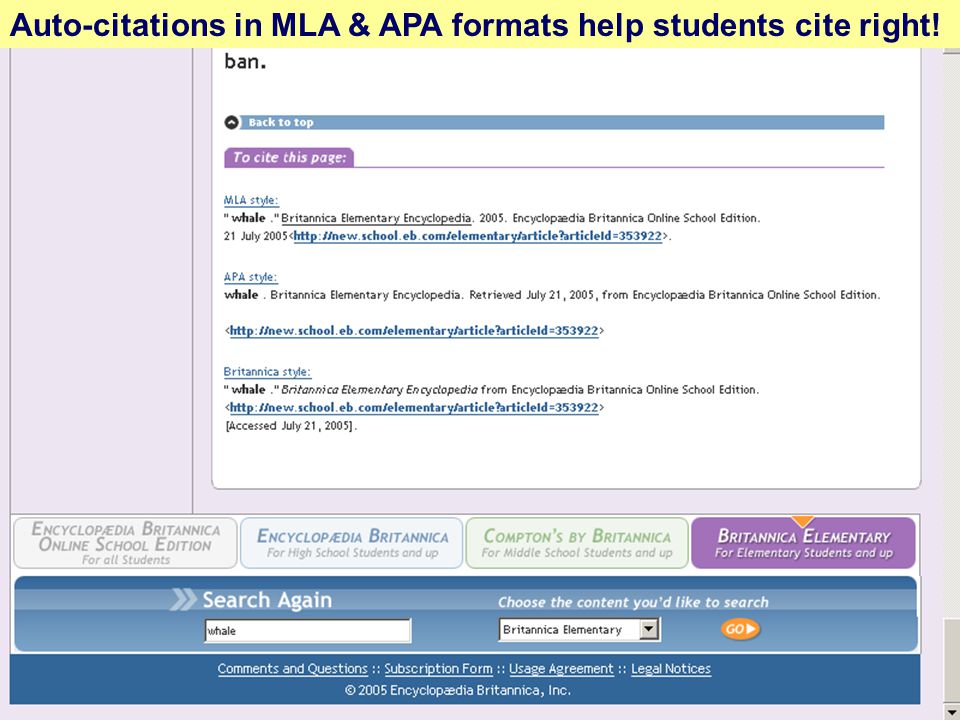Click the Search Again double-chevron icon
The image size is (960, 720).
pos(183,599)
